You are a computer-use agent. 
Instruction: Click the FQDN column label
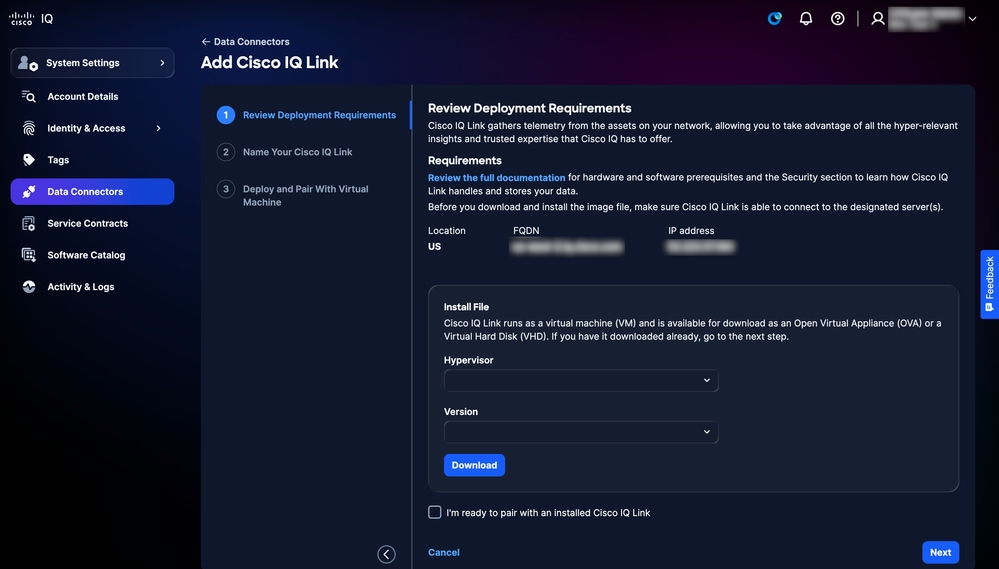point(526,231)
